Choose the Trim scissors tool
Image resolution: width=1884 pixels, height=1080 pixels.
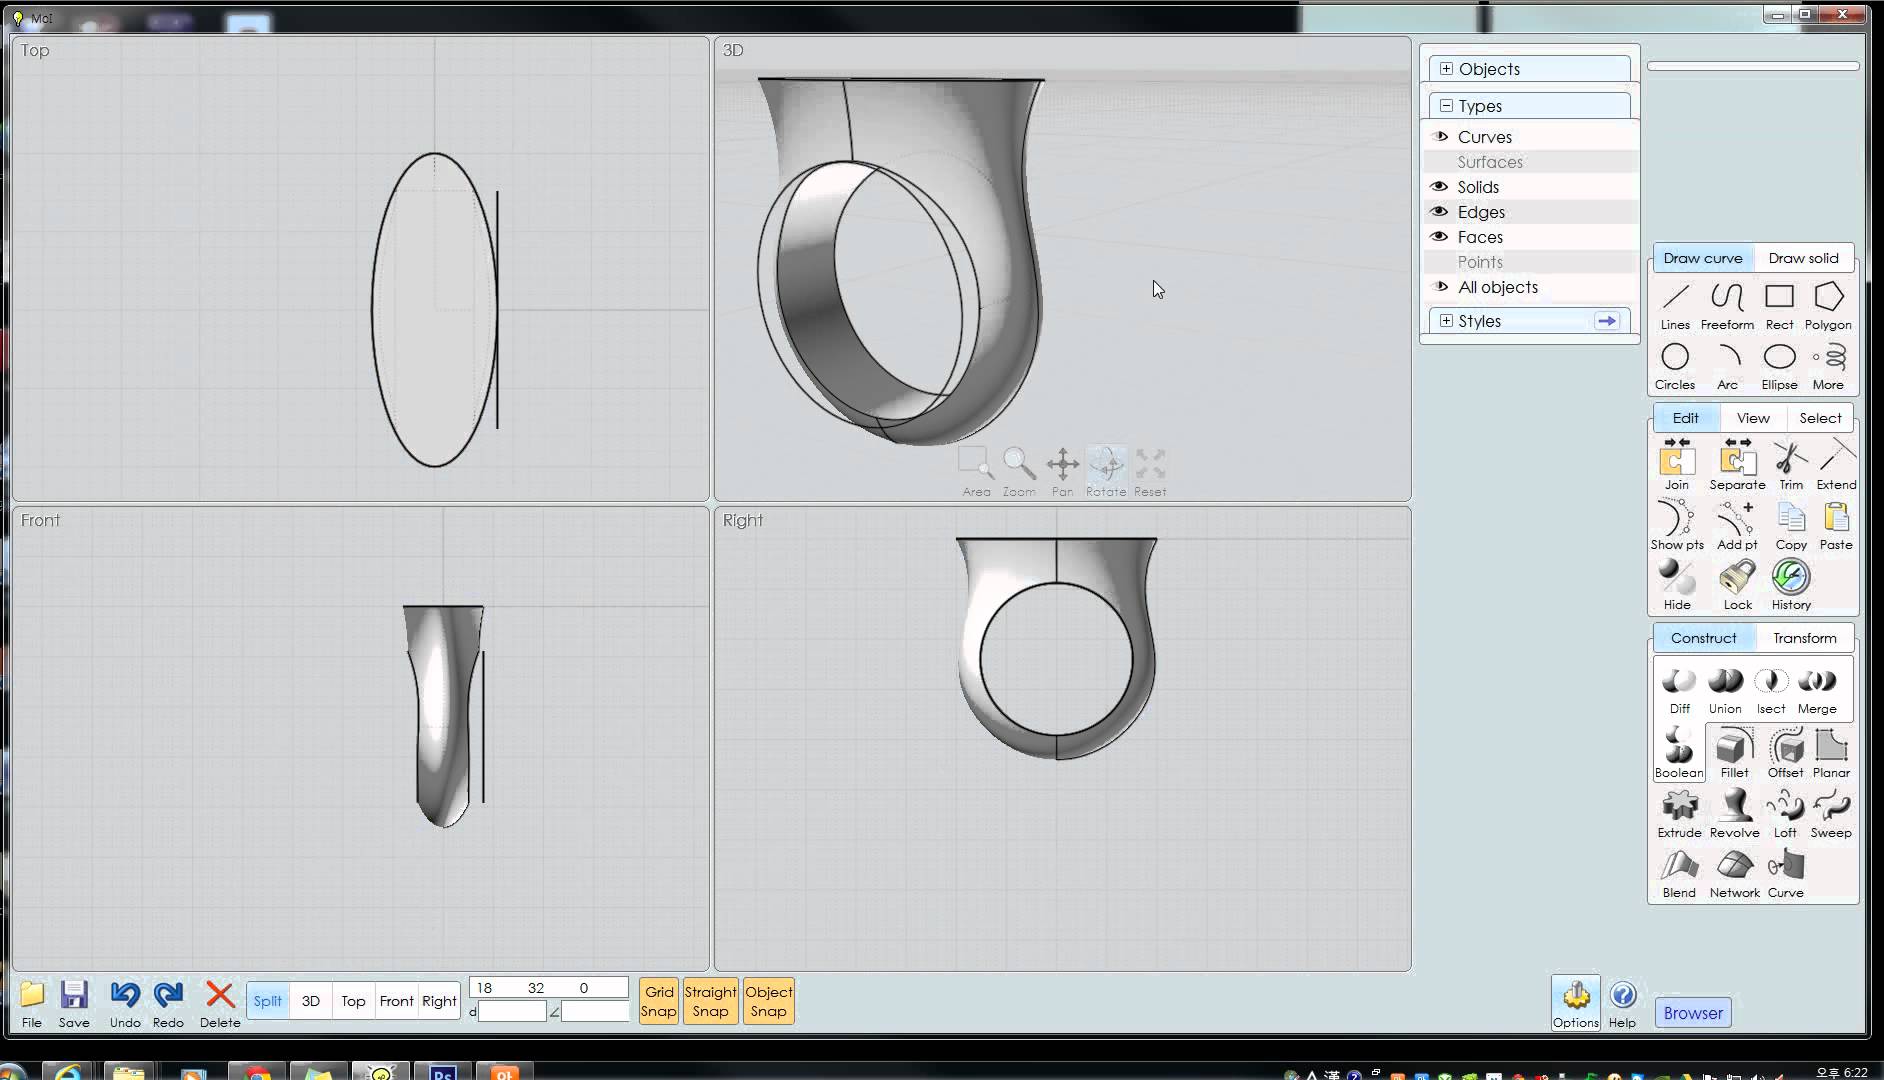[x=1790, y=466]
